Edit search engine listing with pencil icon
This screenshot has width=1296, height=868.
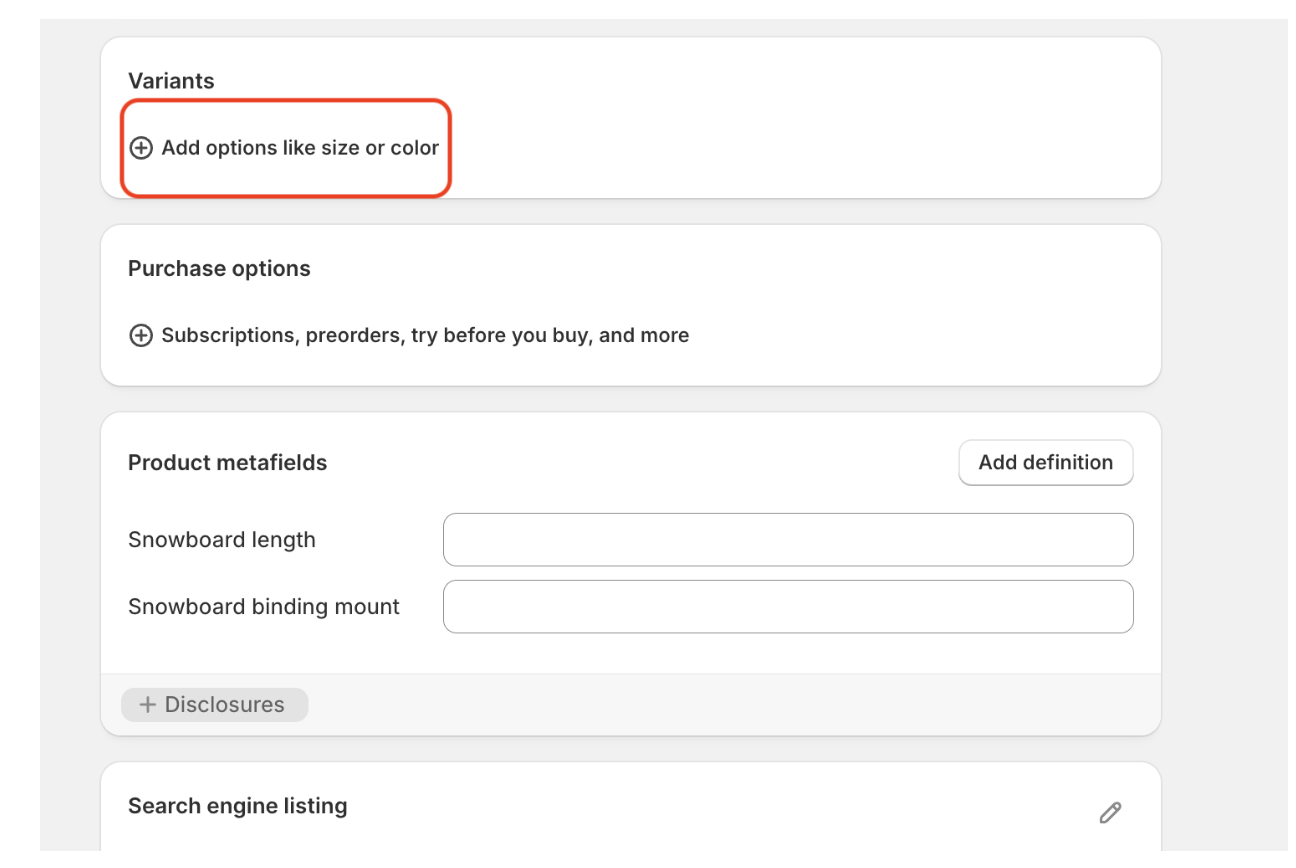[x=1110, y=812]
